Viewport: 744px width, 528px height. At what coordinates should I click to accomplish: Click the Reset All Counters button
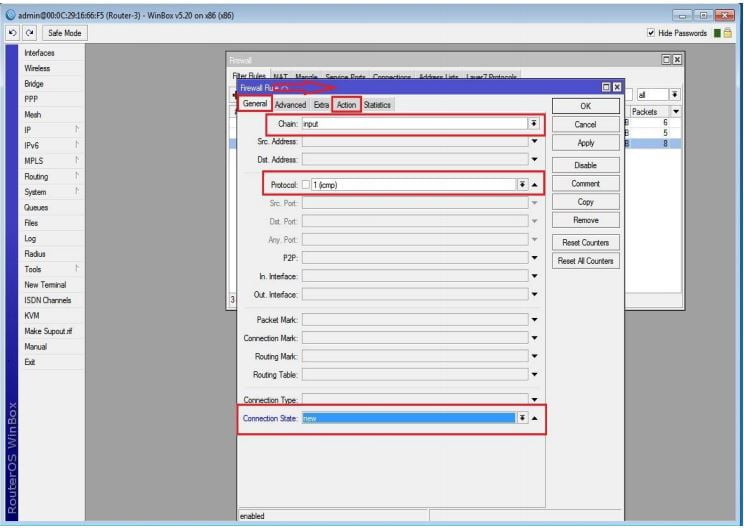(x=585, y=261)
